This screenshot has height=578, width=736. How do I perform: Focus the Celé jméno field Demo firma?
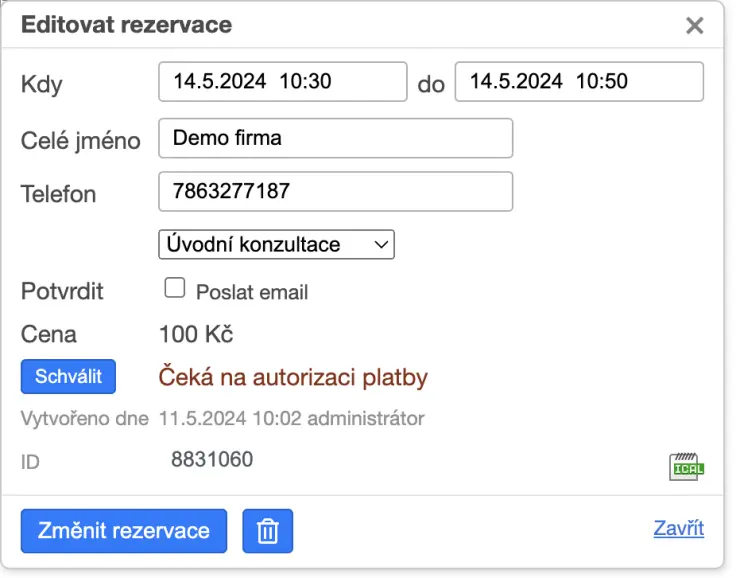tap(336, 138)
